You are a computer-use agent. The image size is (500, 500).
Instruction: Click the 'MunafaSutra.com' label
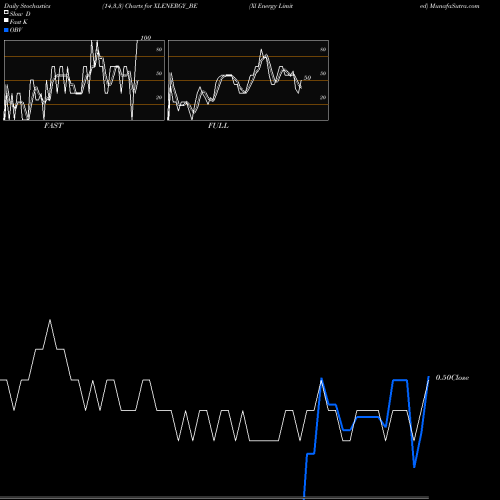click(455, 6)
